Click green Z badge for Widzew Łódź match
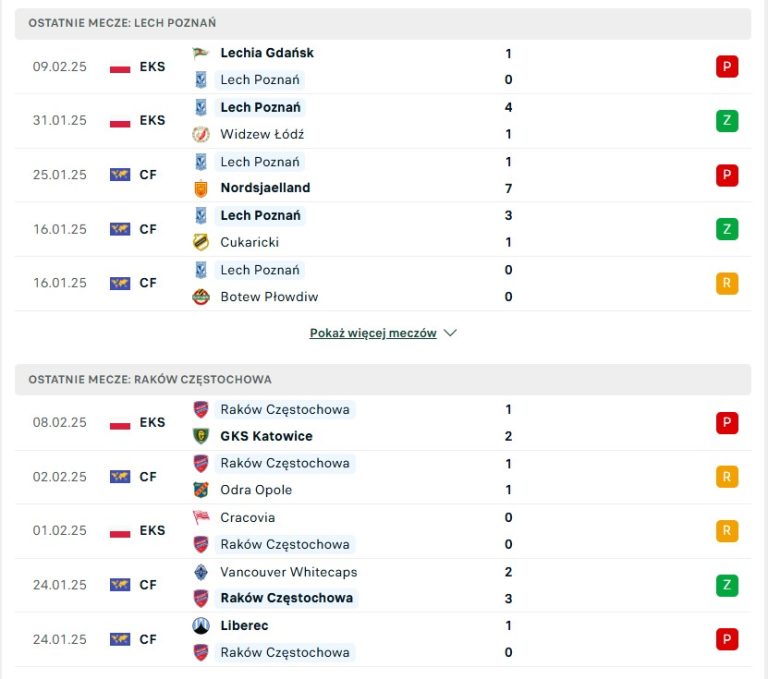Viewport: 768px width, 679px height. click(727, 121)
